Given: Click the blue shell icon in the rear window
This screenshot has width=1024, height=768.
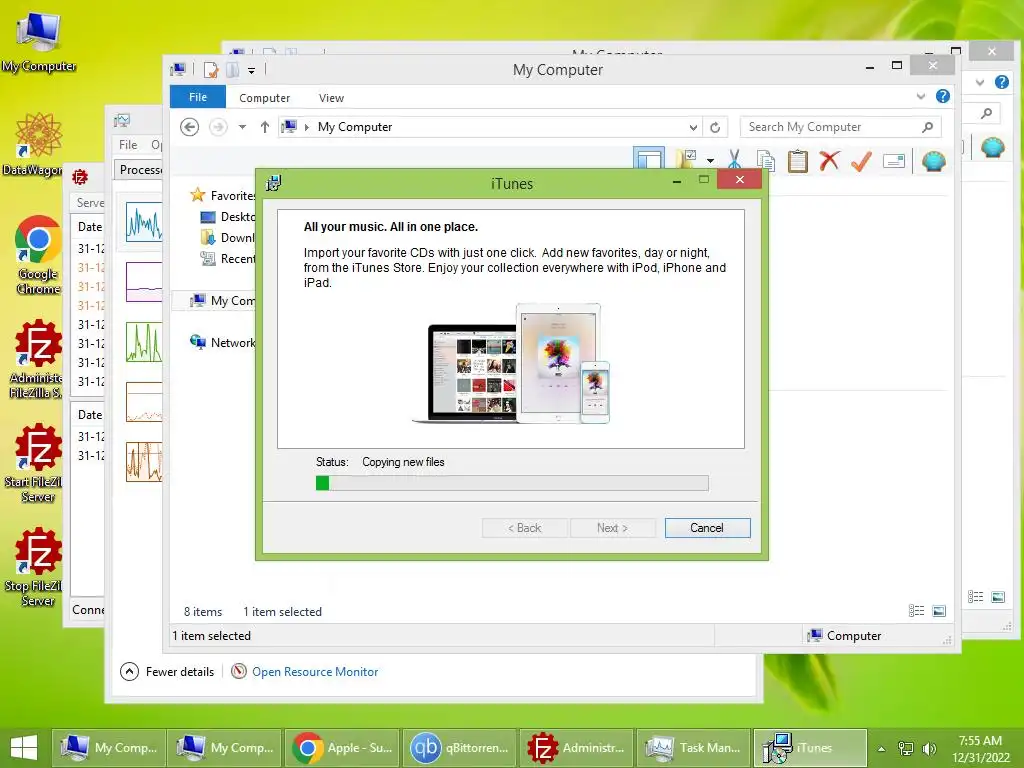Looking at the screenshot, I should tap(993, 147).
